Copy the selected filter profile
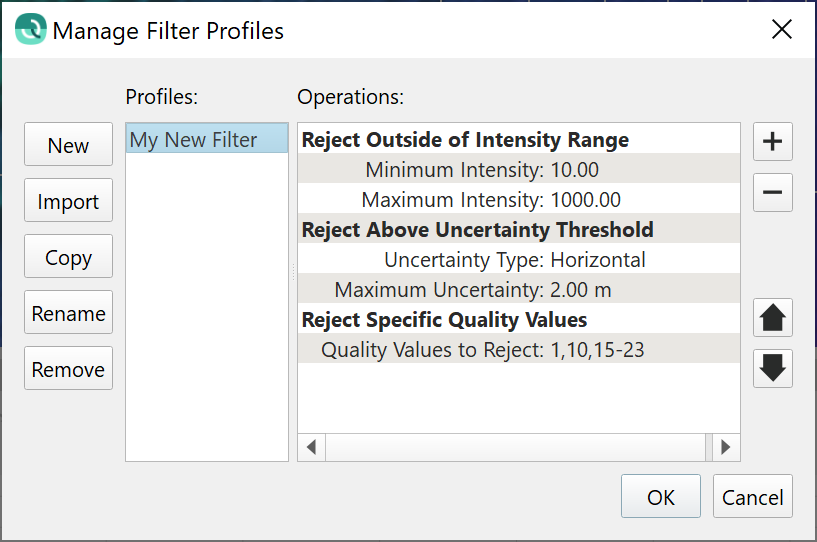Viewport: 817px width, 542px height. point(68,258)
